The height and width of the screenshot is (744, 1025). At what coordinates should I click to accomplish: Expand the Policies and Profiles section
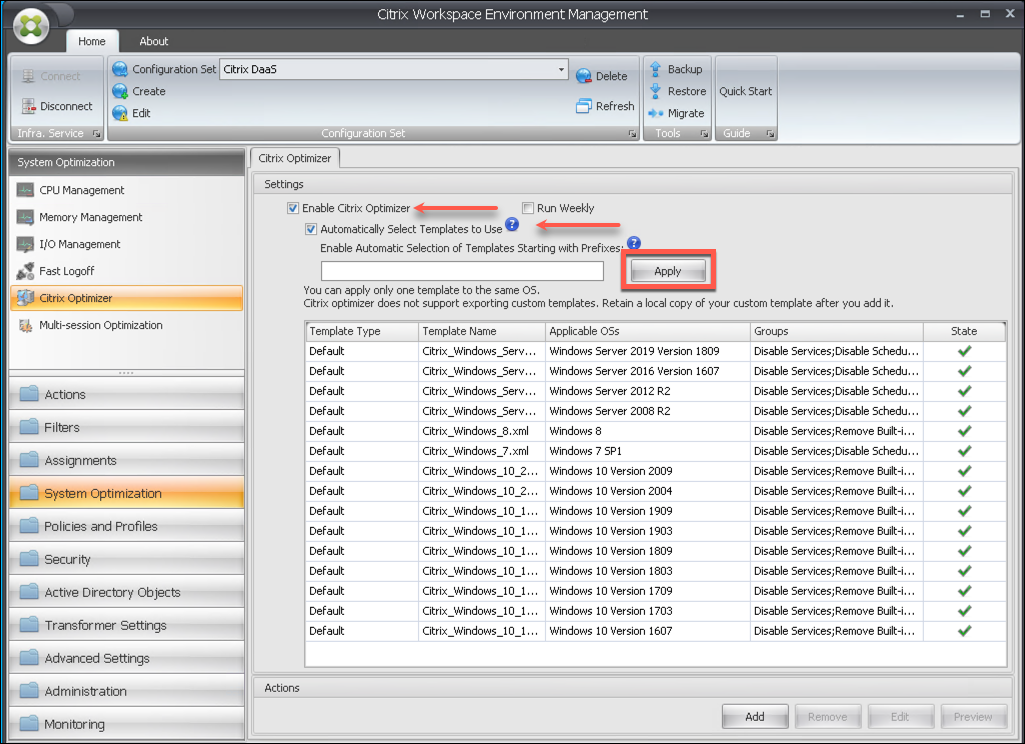100,526
